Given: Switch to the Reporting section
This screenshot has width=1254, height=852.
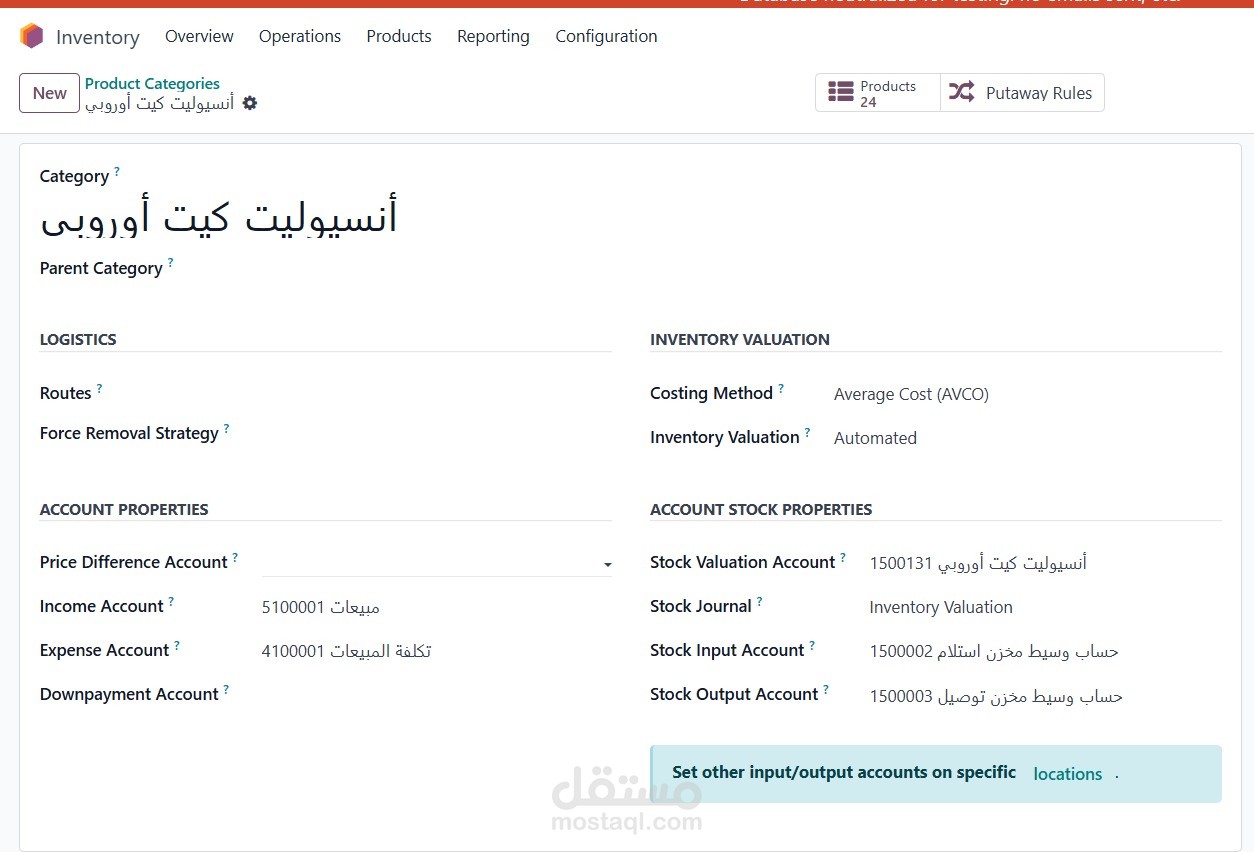Looking at the screenshot, I should click(493, 36).
